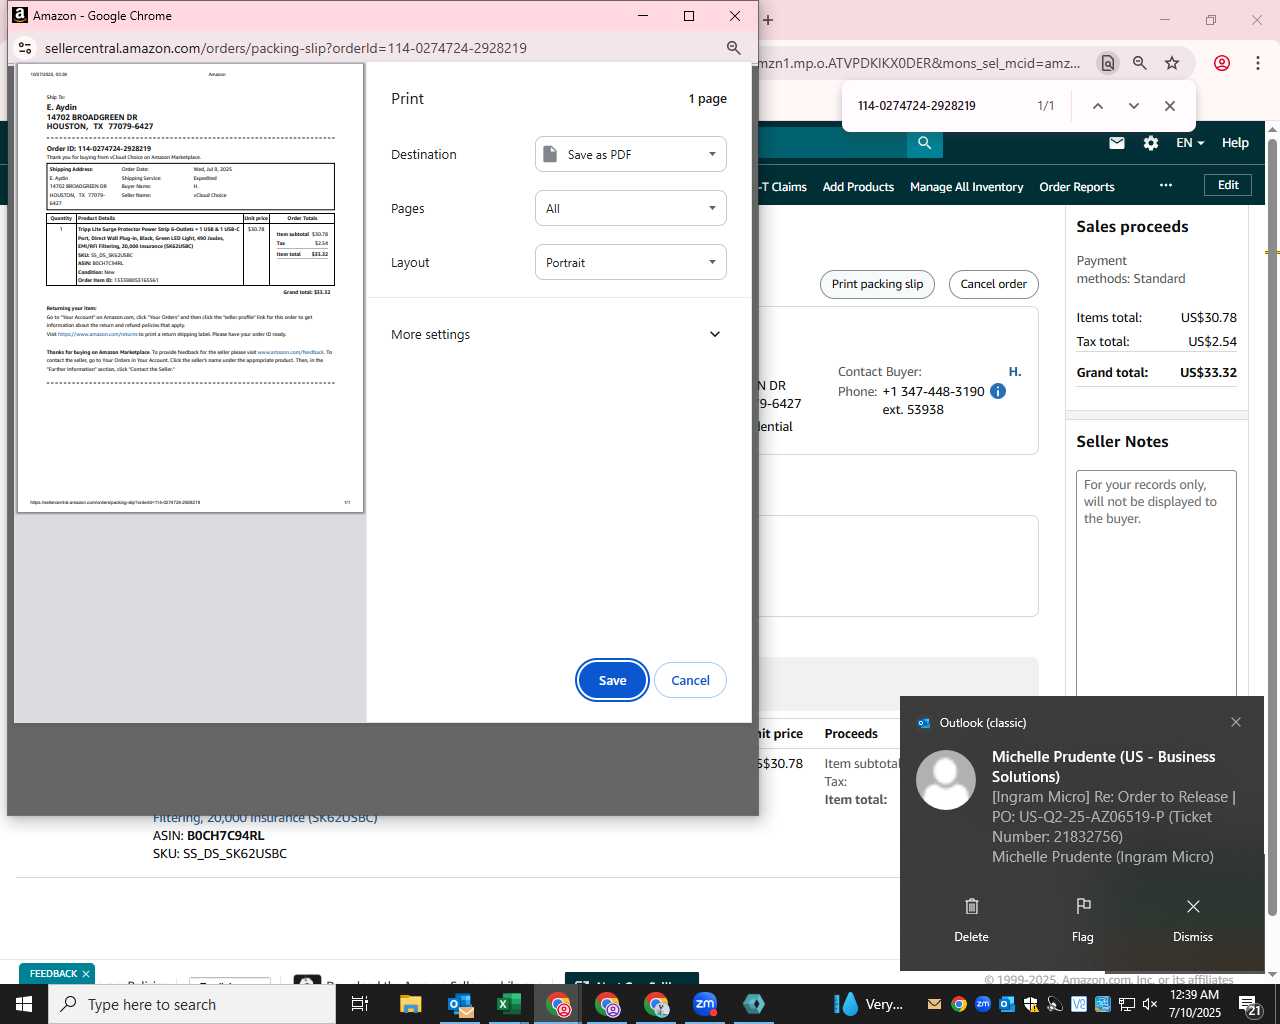Screen dimensions: 1280x1024
Task: Click Save in the print dialog
Action: (612, 680)
